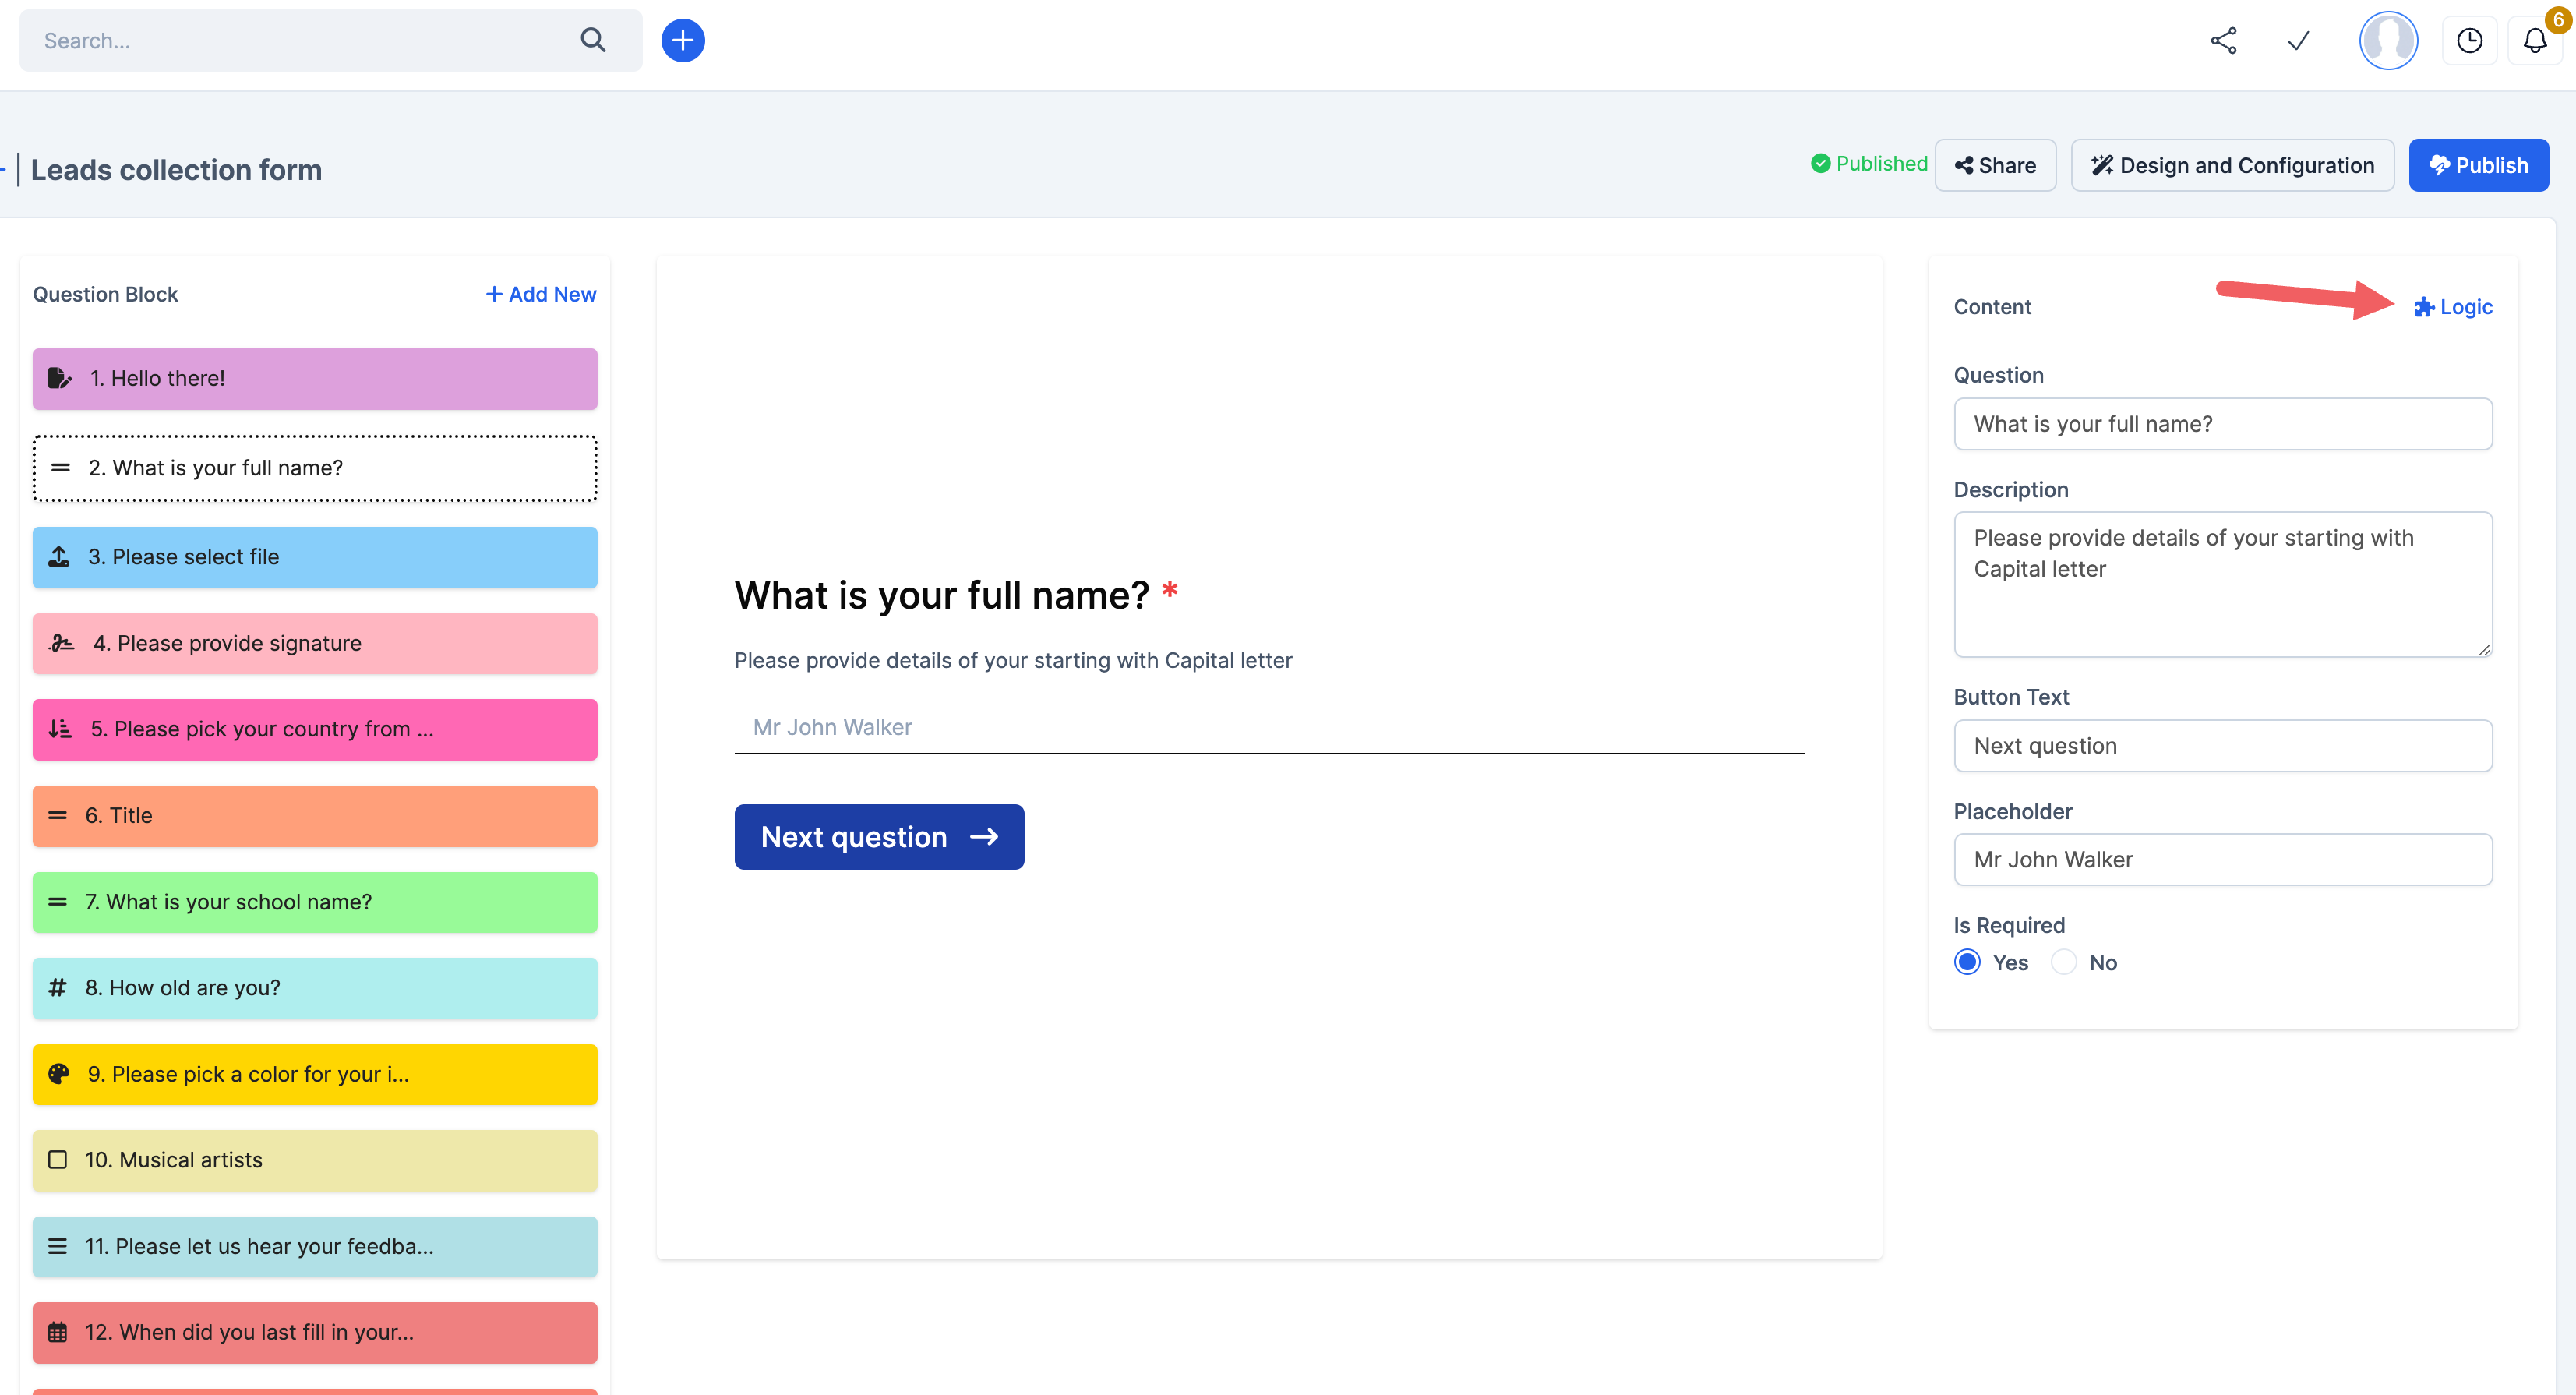
Task: Open the top bar share icon
Action: click(2223, 40)
